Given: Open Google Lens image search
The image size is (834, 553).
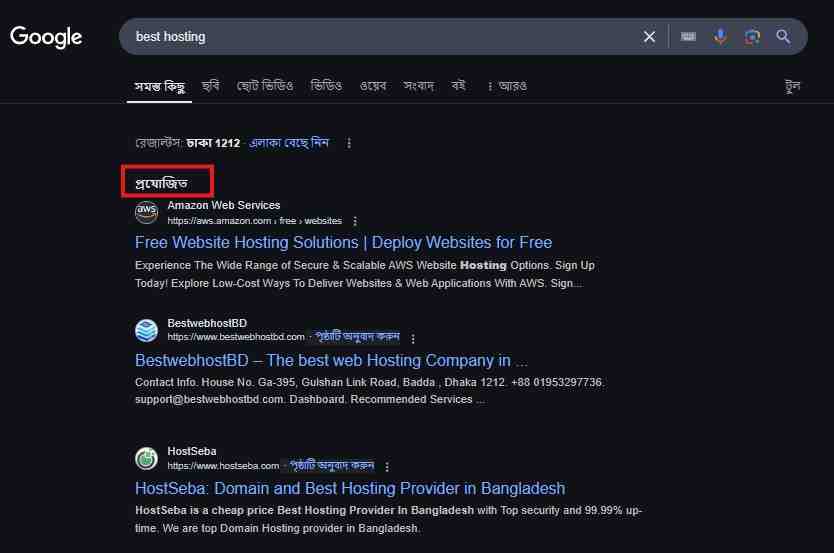Looking at the screenshot, I should coord(752,37).
